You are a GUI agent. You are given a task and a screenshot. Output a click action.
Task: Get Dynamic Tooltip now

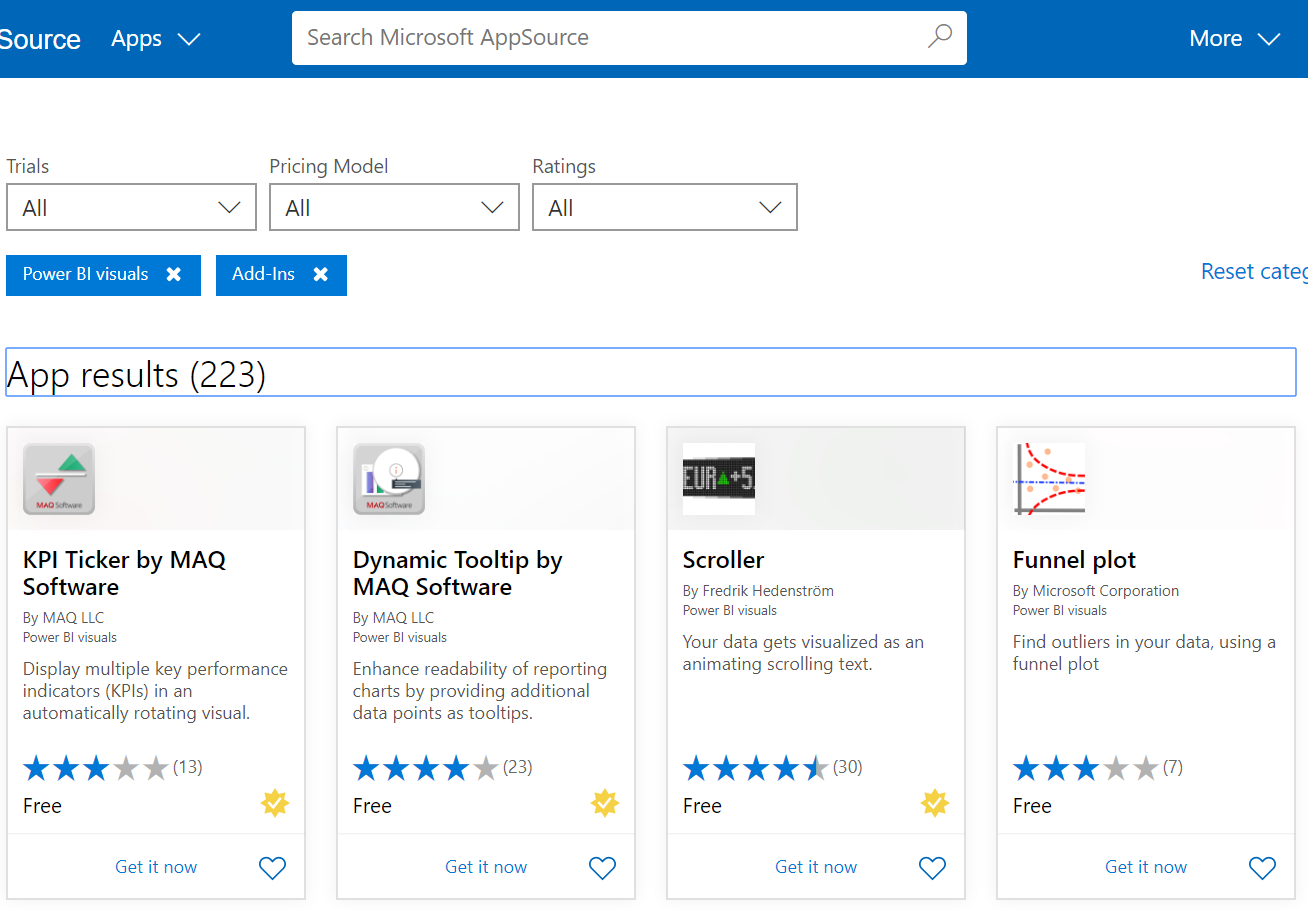(x=486, y=867)
